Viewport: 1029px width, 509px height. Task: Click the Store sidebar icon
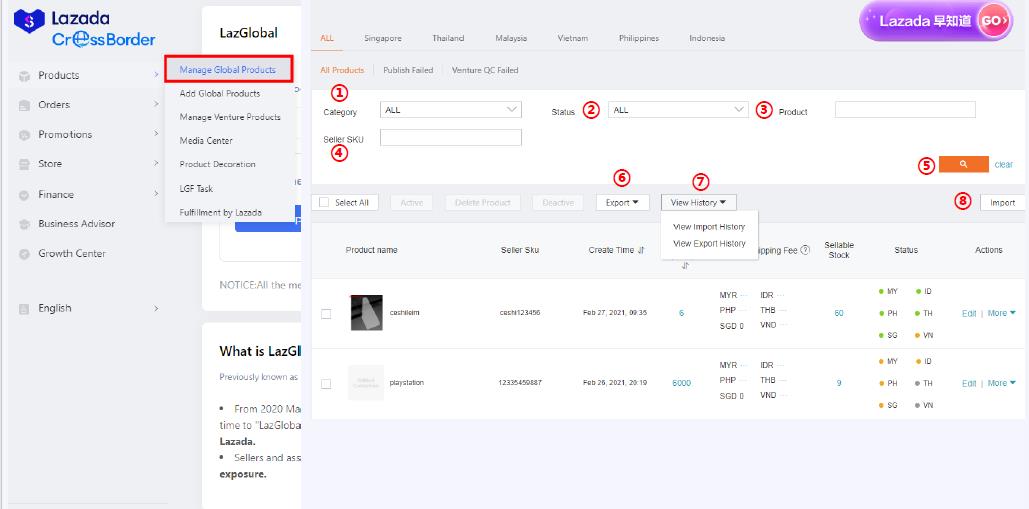(24, 164)
